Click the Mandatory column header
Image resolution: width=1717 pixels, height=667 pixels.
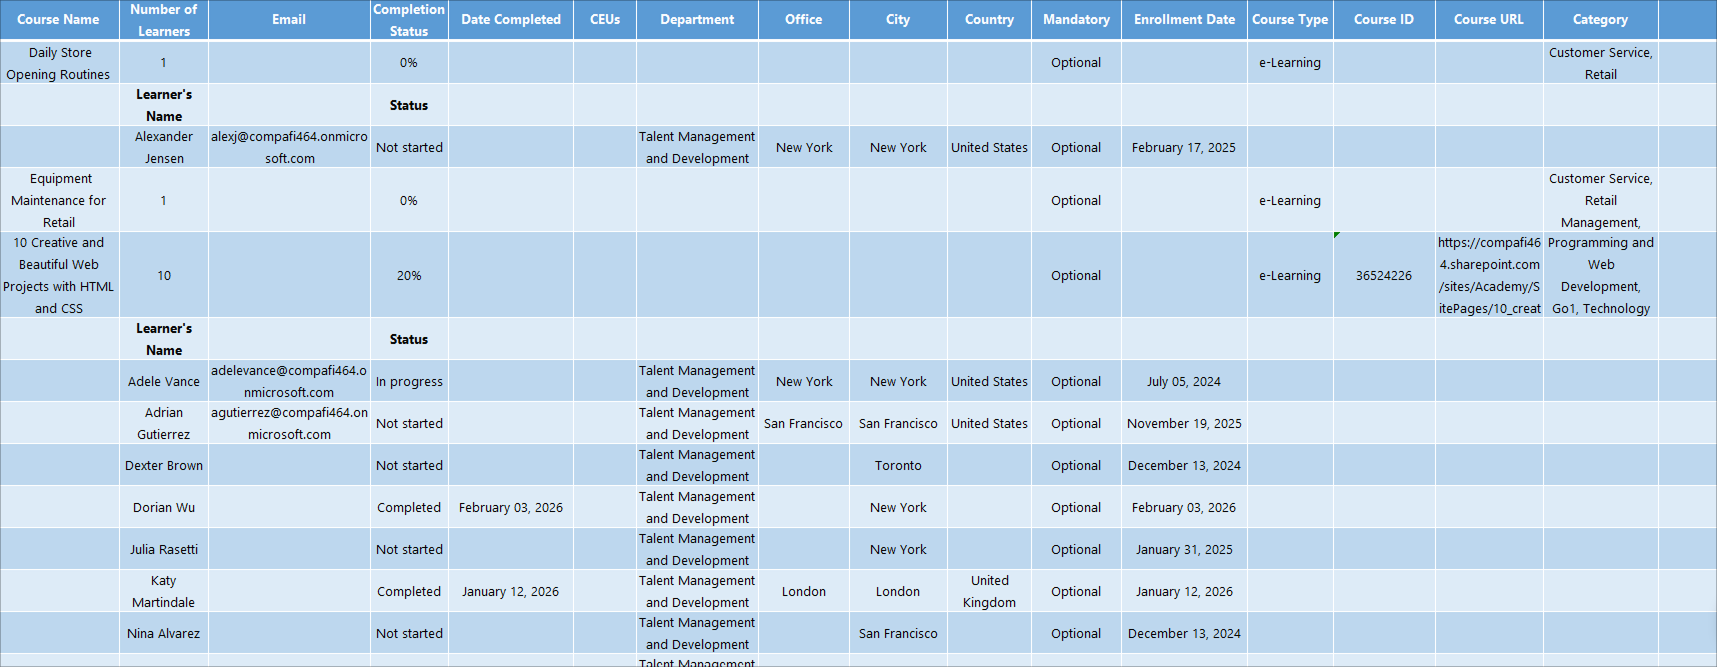(x=1076, y=19)
